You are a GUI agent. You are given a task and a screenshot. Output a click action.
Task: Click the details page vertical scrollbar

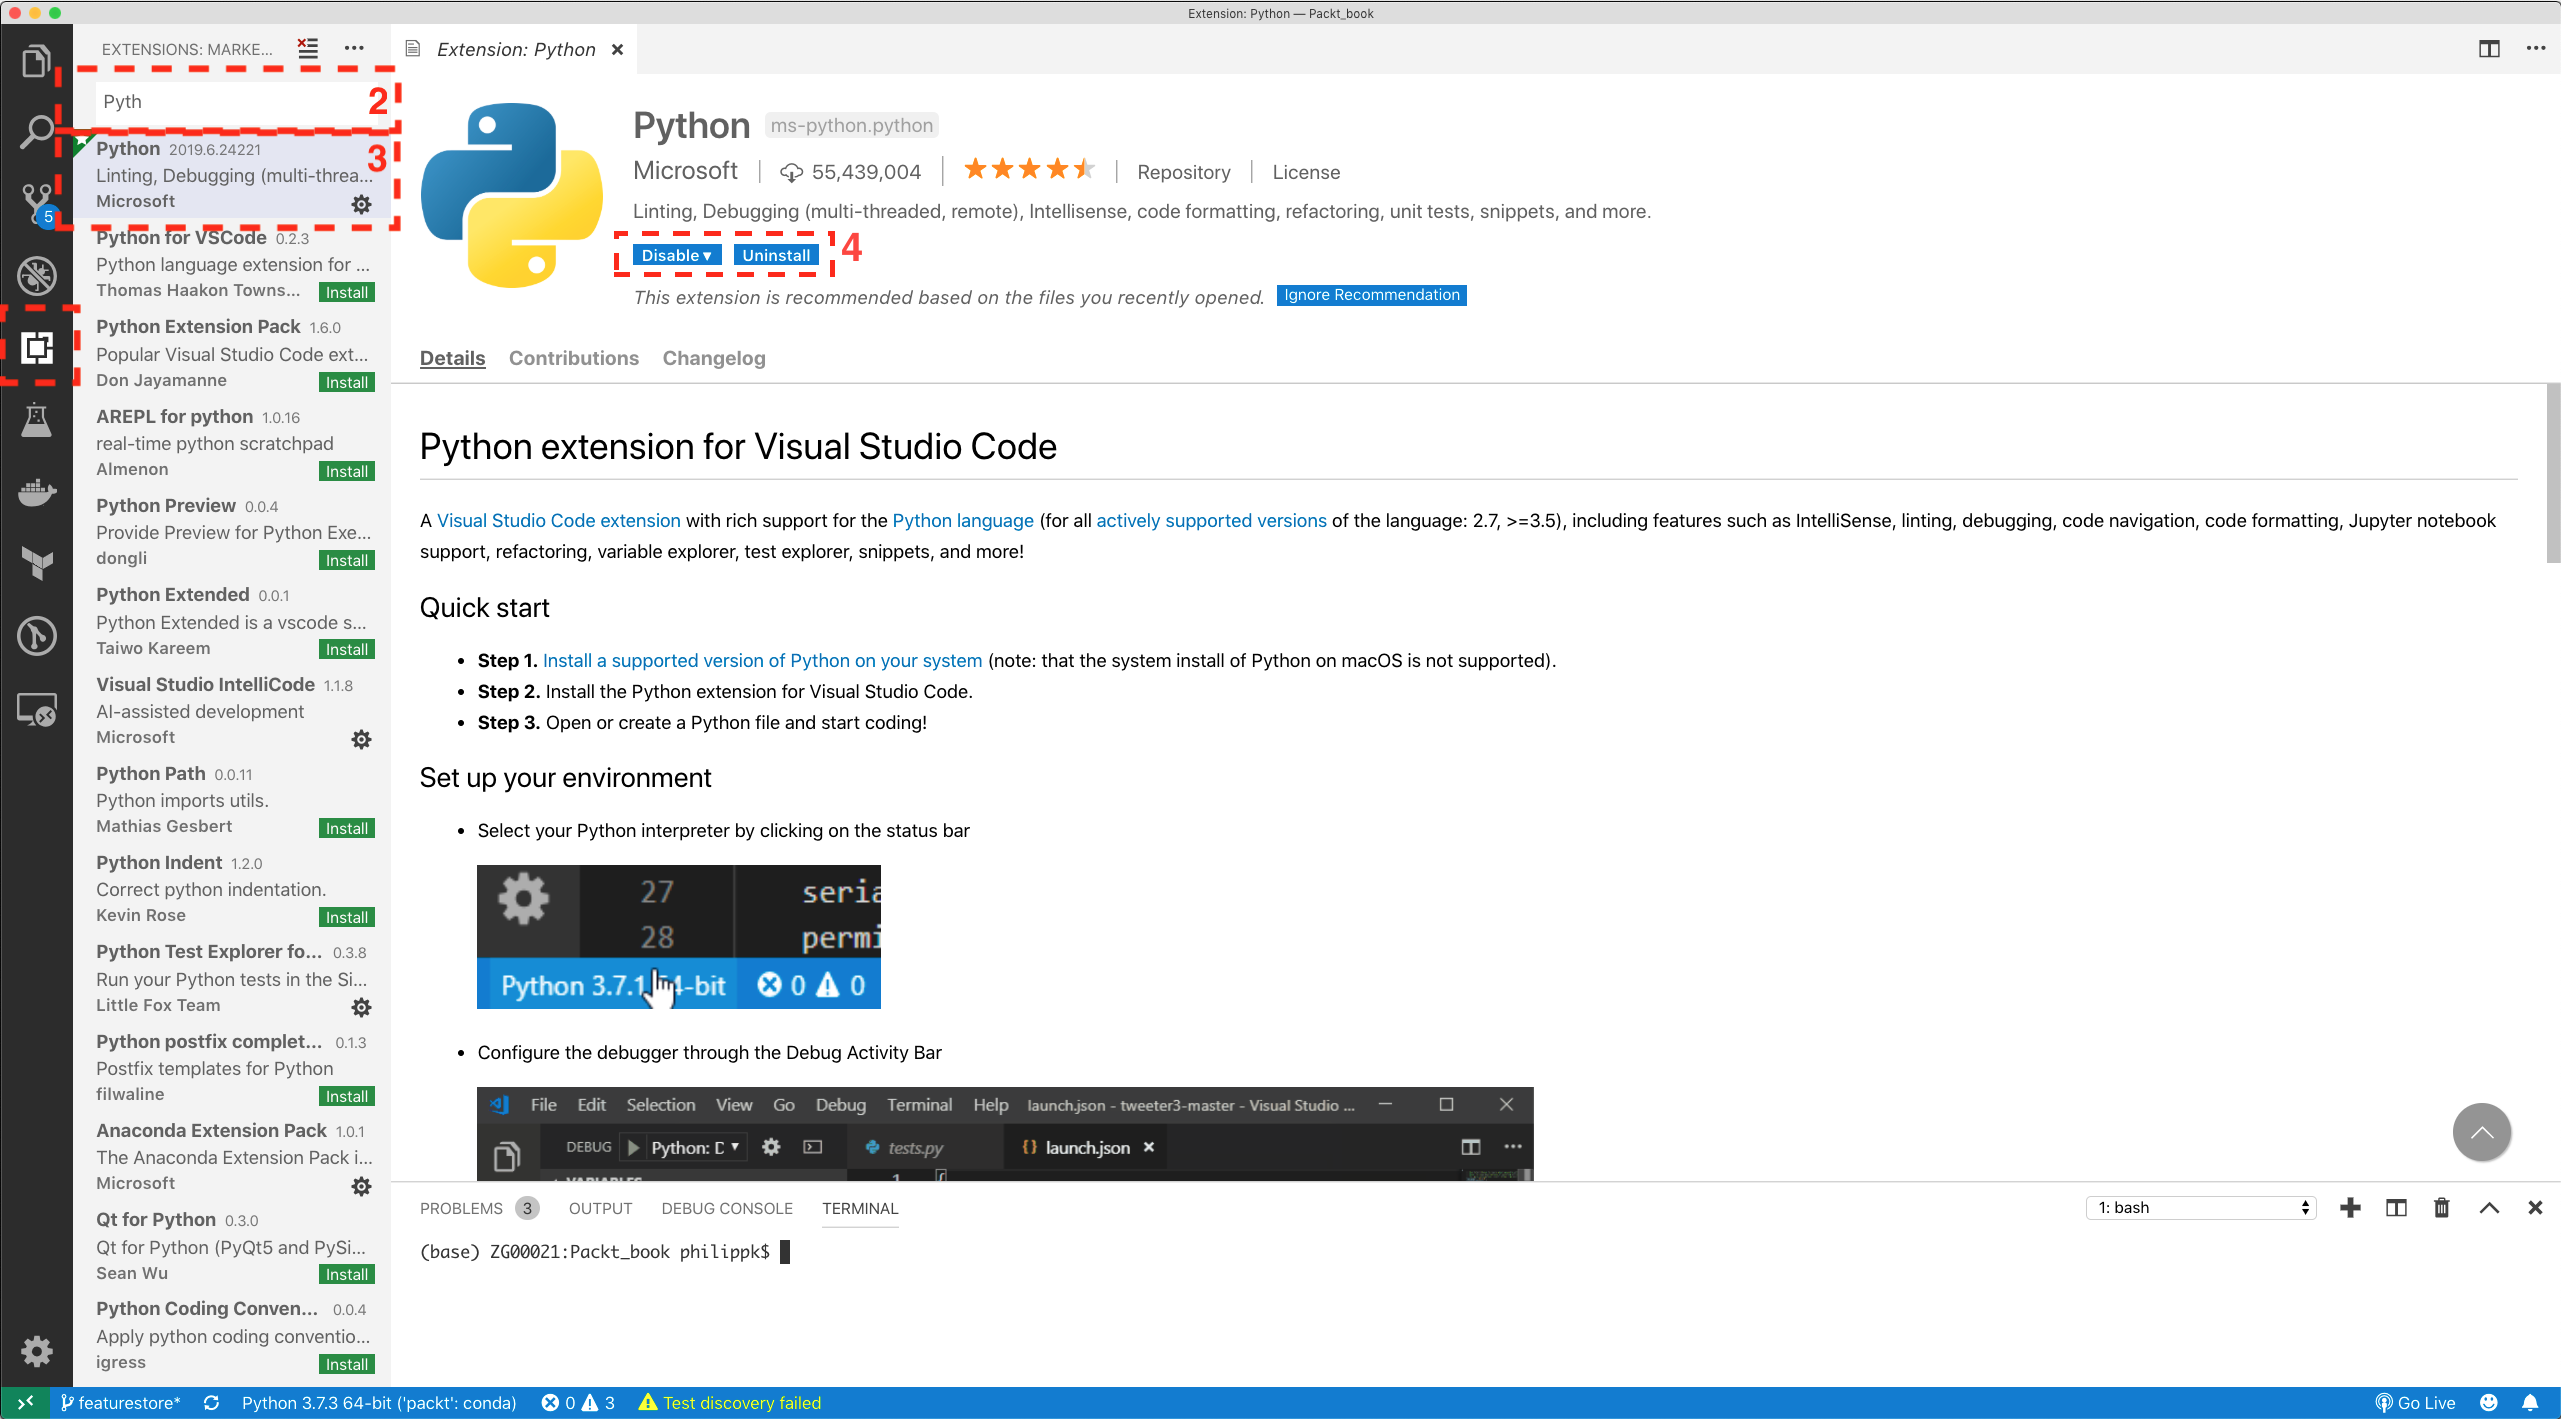[x=2552, y=472]
